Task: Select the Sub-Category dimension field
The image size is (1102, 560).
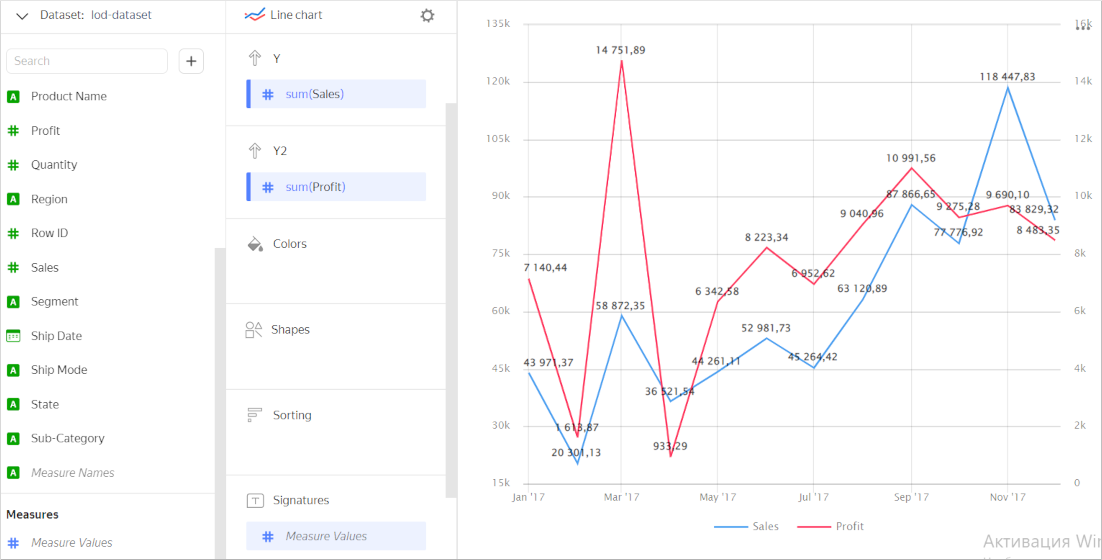Action: 68,438
